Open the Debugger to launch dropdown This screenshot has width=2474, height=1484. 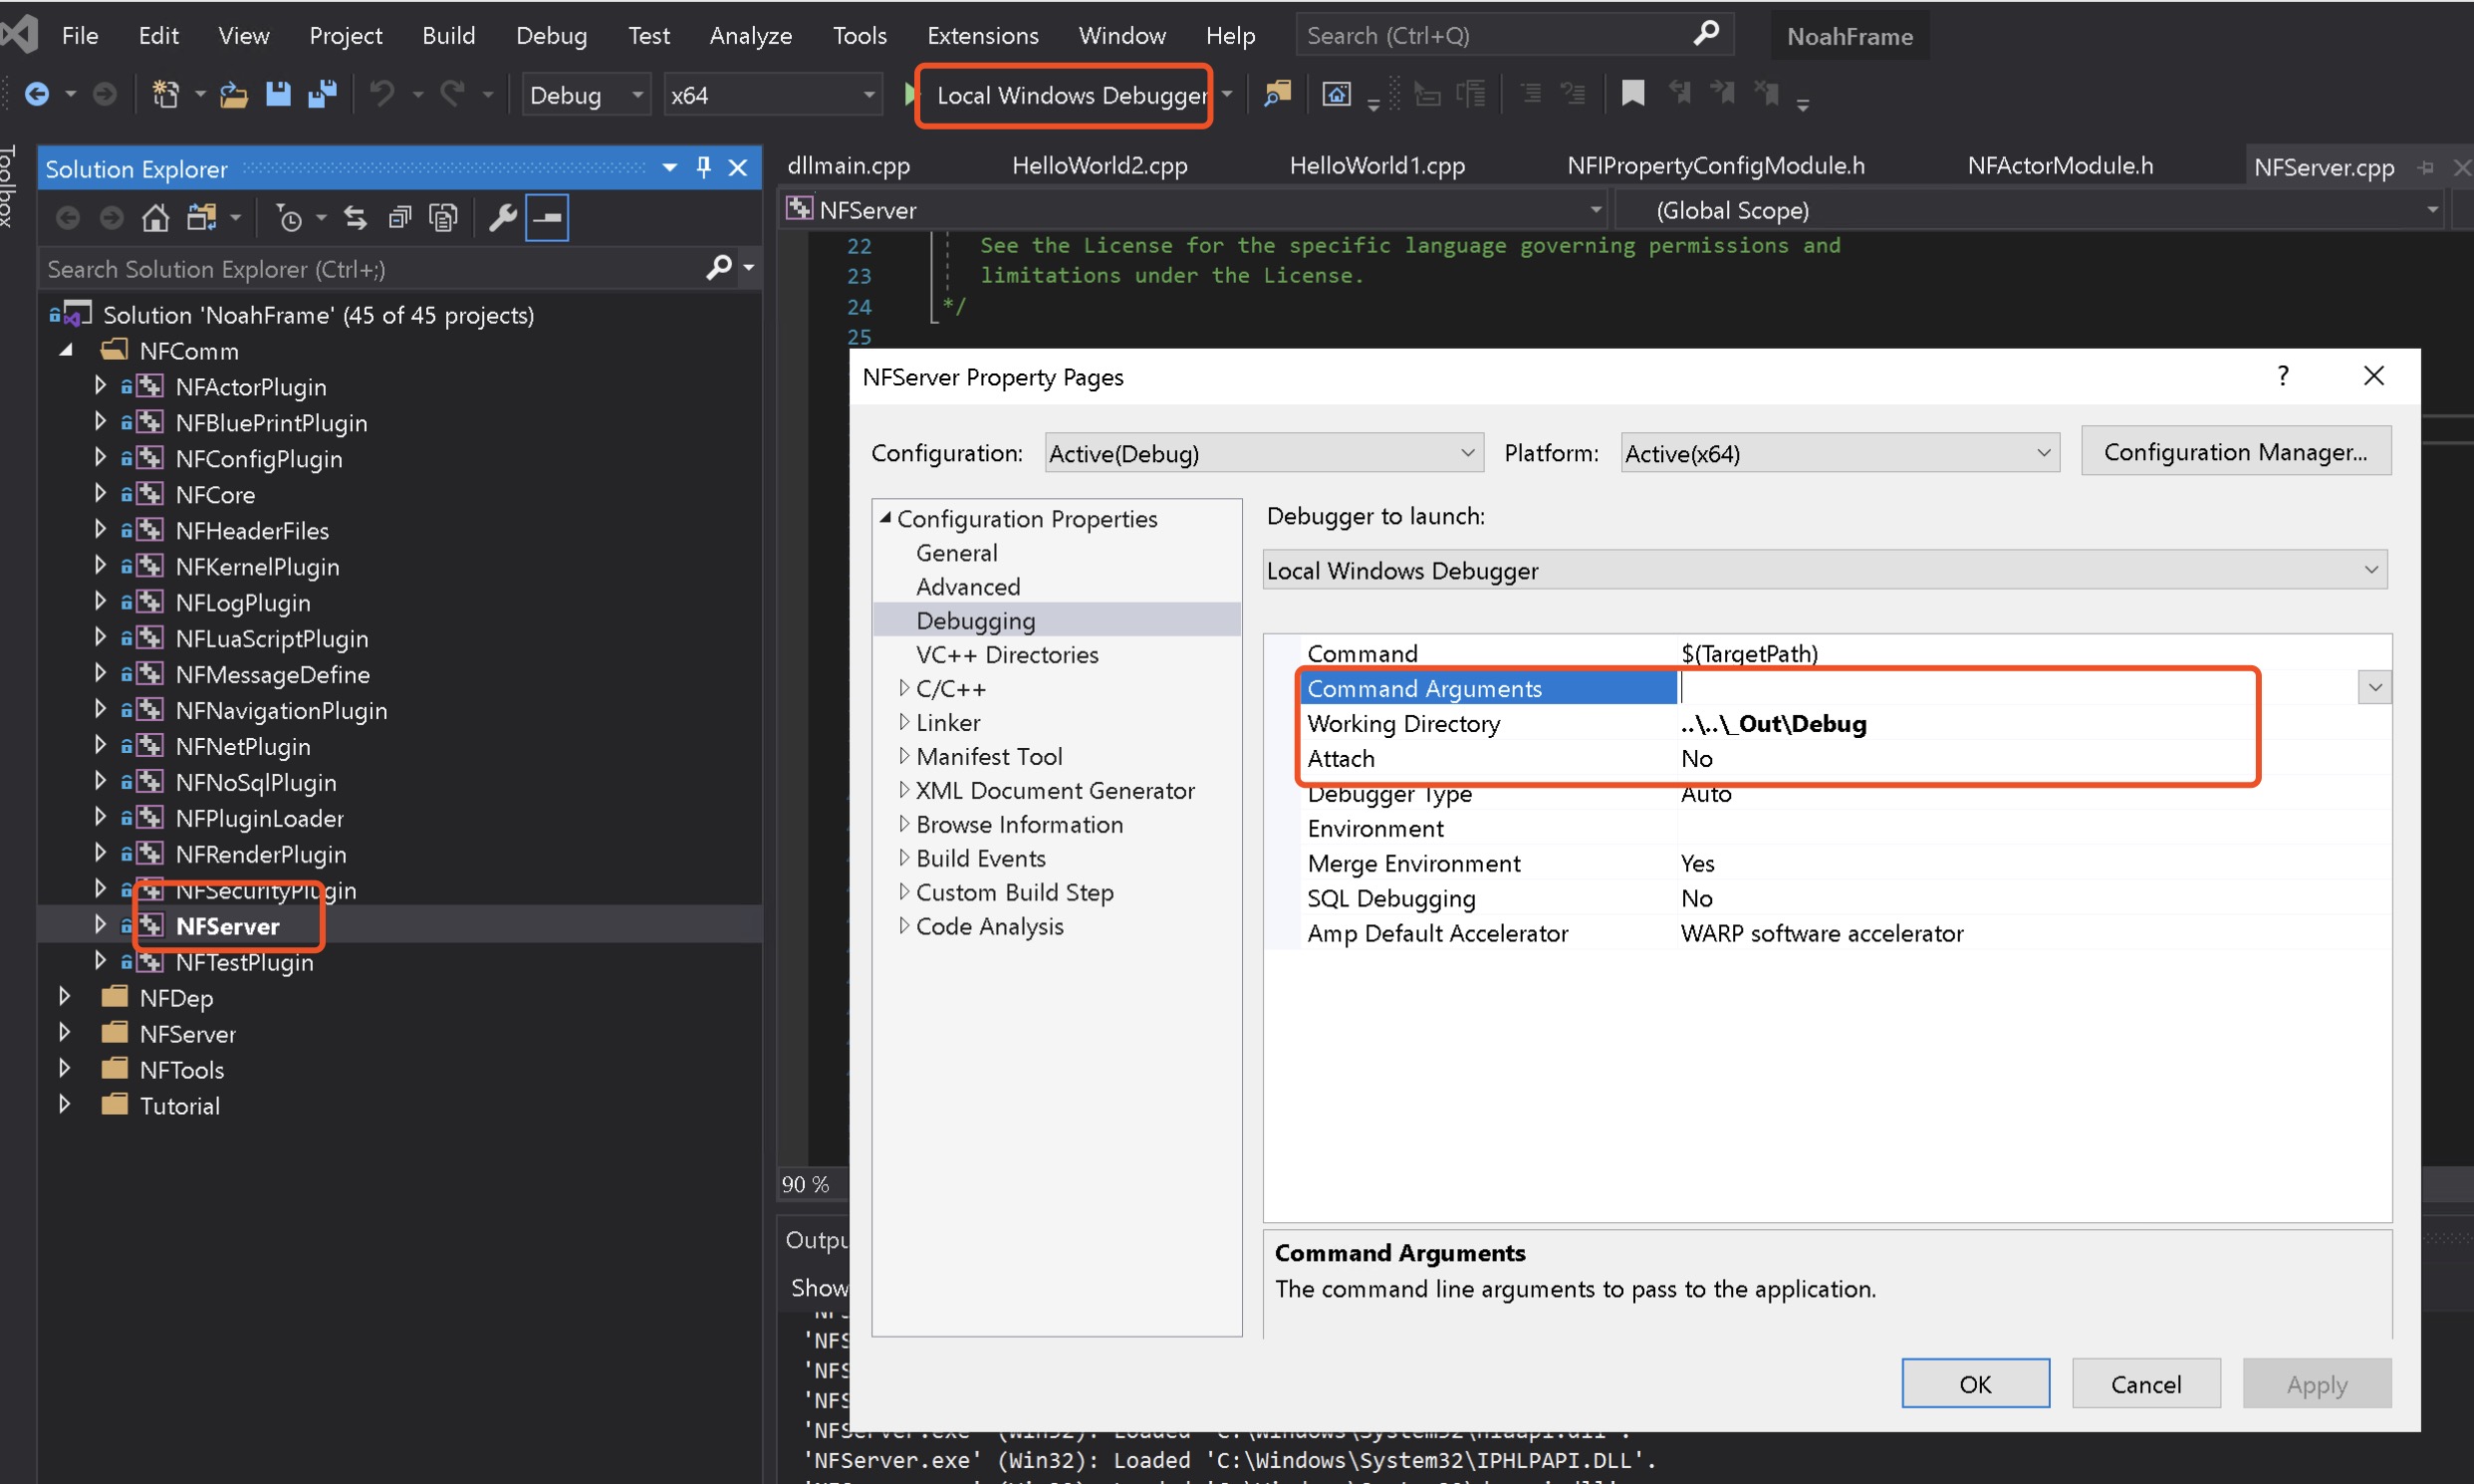tap(2370, 570)
